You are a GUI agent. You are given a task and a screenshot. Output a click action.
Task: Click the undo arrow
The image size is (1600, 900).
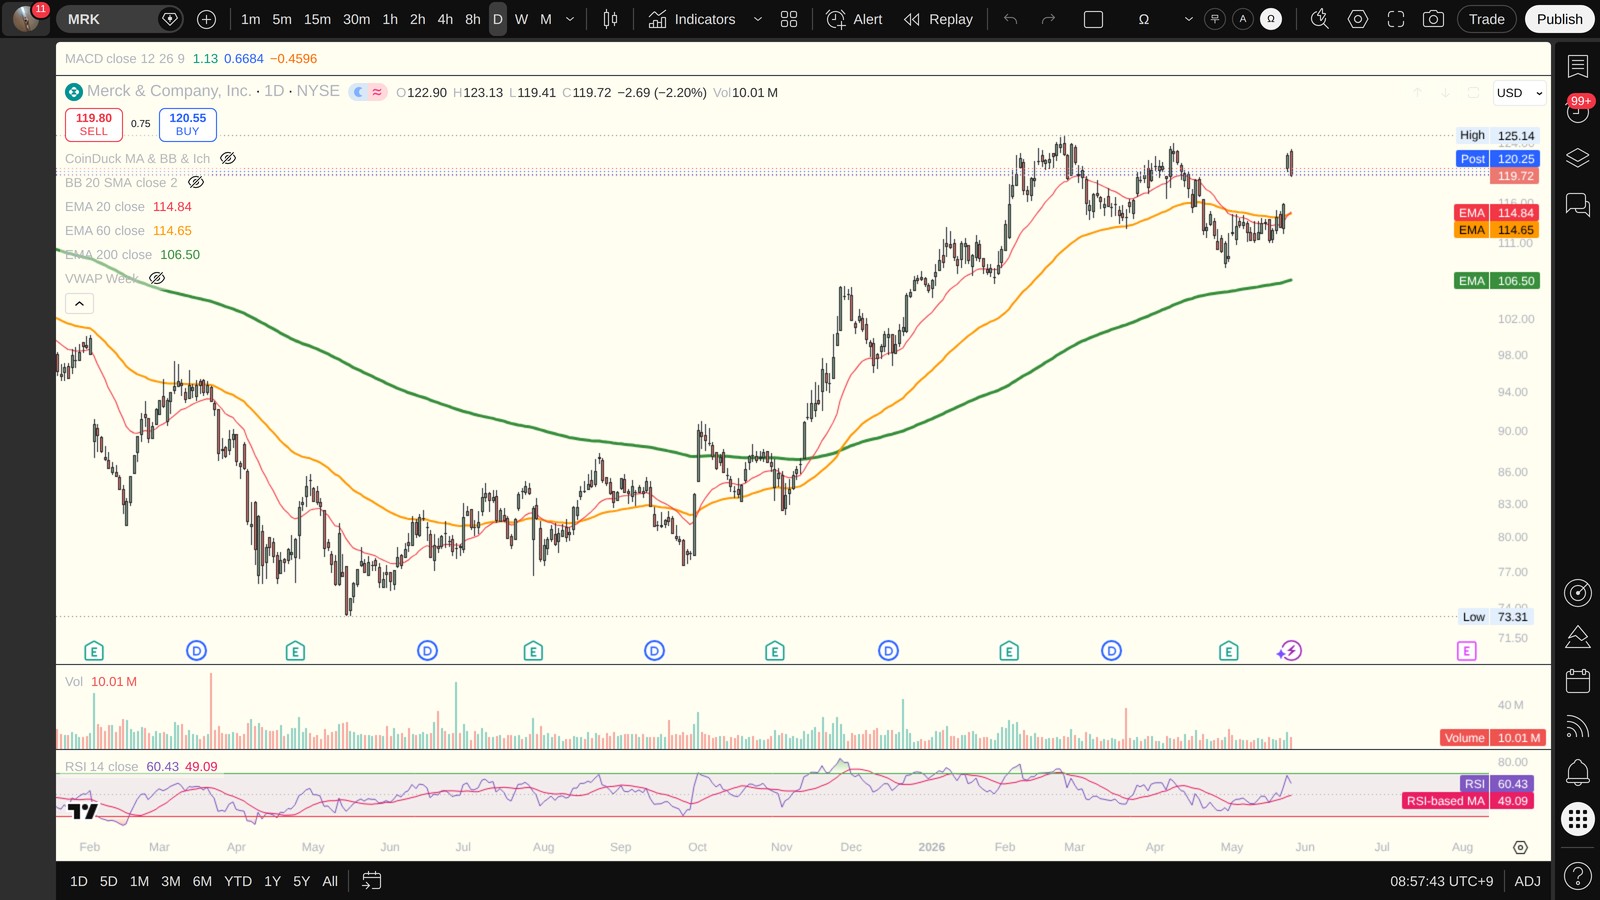click(x=1011, y=19)
